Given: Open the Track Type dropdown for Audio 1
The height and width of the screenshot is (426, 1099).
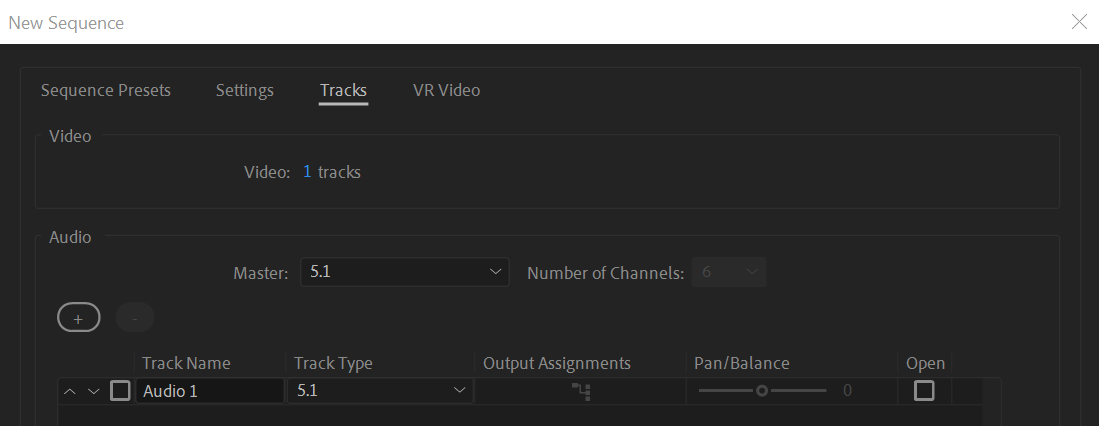Looking at the screenshot, I should coord(379,391).
